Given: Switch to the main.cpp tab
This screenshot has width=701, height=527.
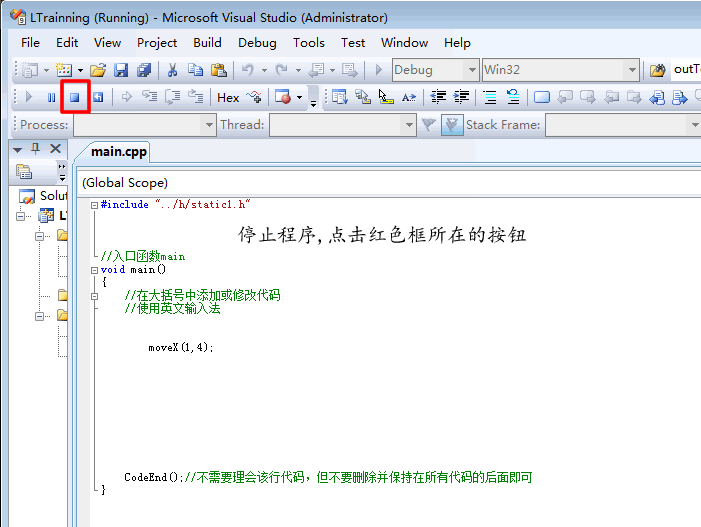Looking at the screenshot, I should tap(119, 151).
